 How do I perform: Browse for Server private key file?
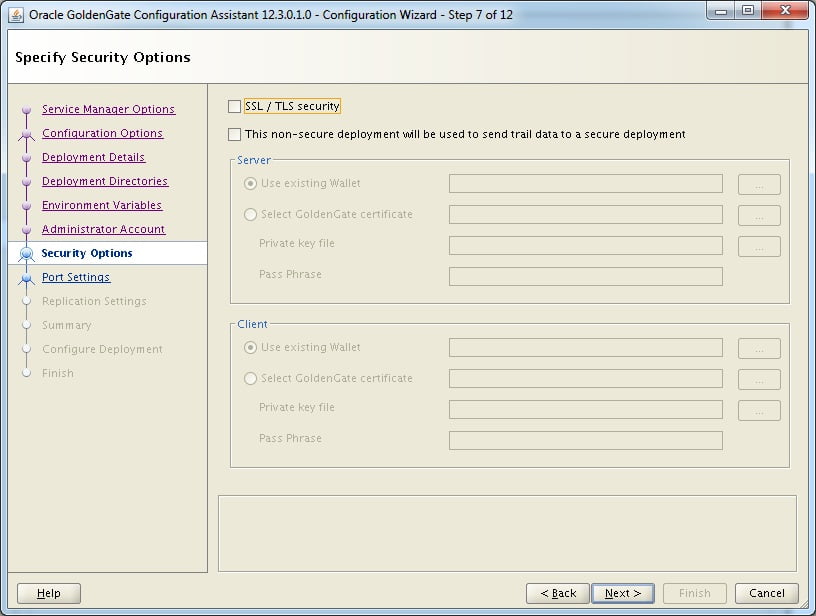(x=759, y=247)
